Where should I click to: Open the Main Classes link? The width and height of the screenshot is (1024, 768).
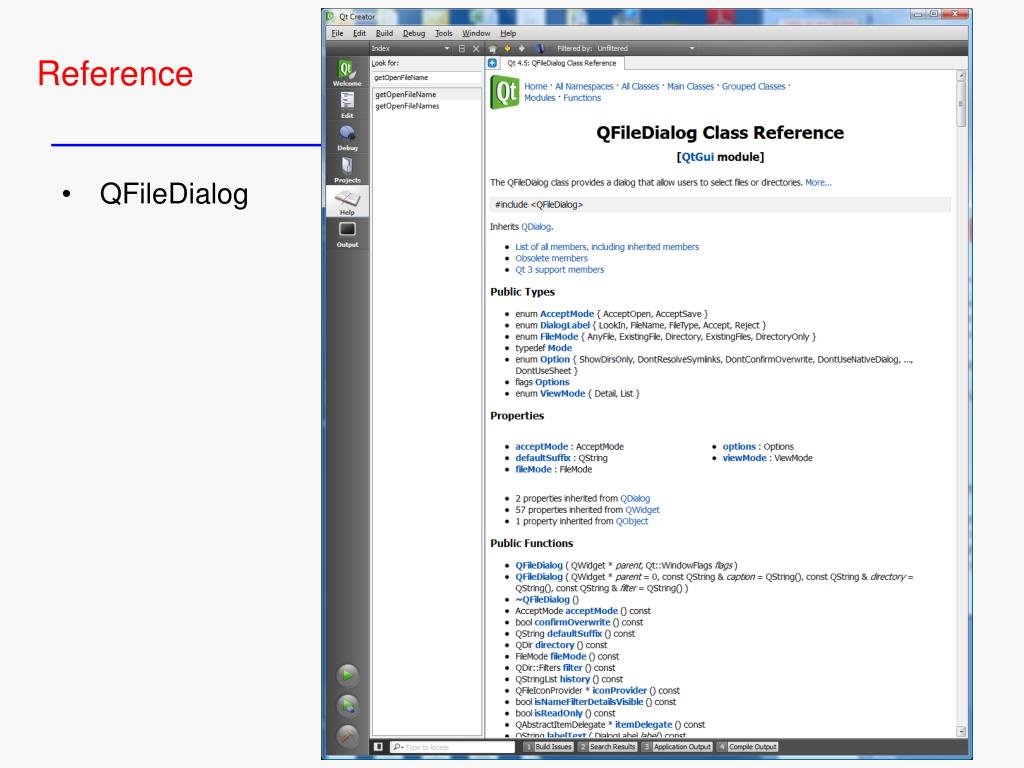(690, 86)
